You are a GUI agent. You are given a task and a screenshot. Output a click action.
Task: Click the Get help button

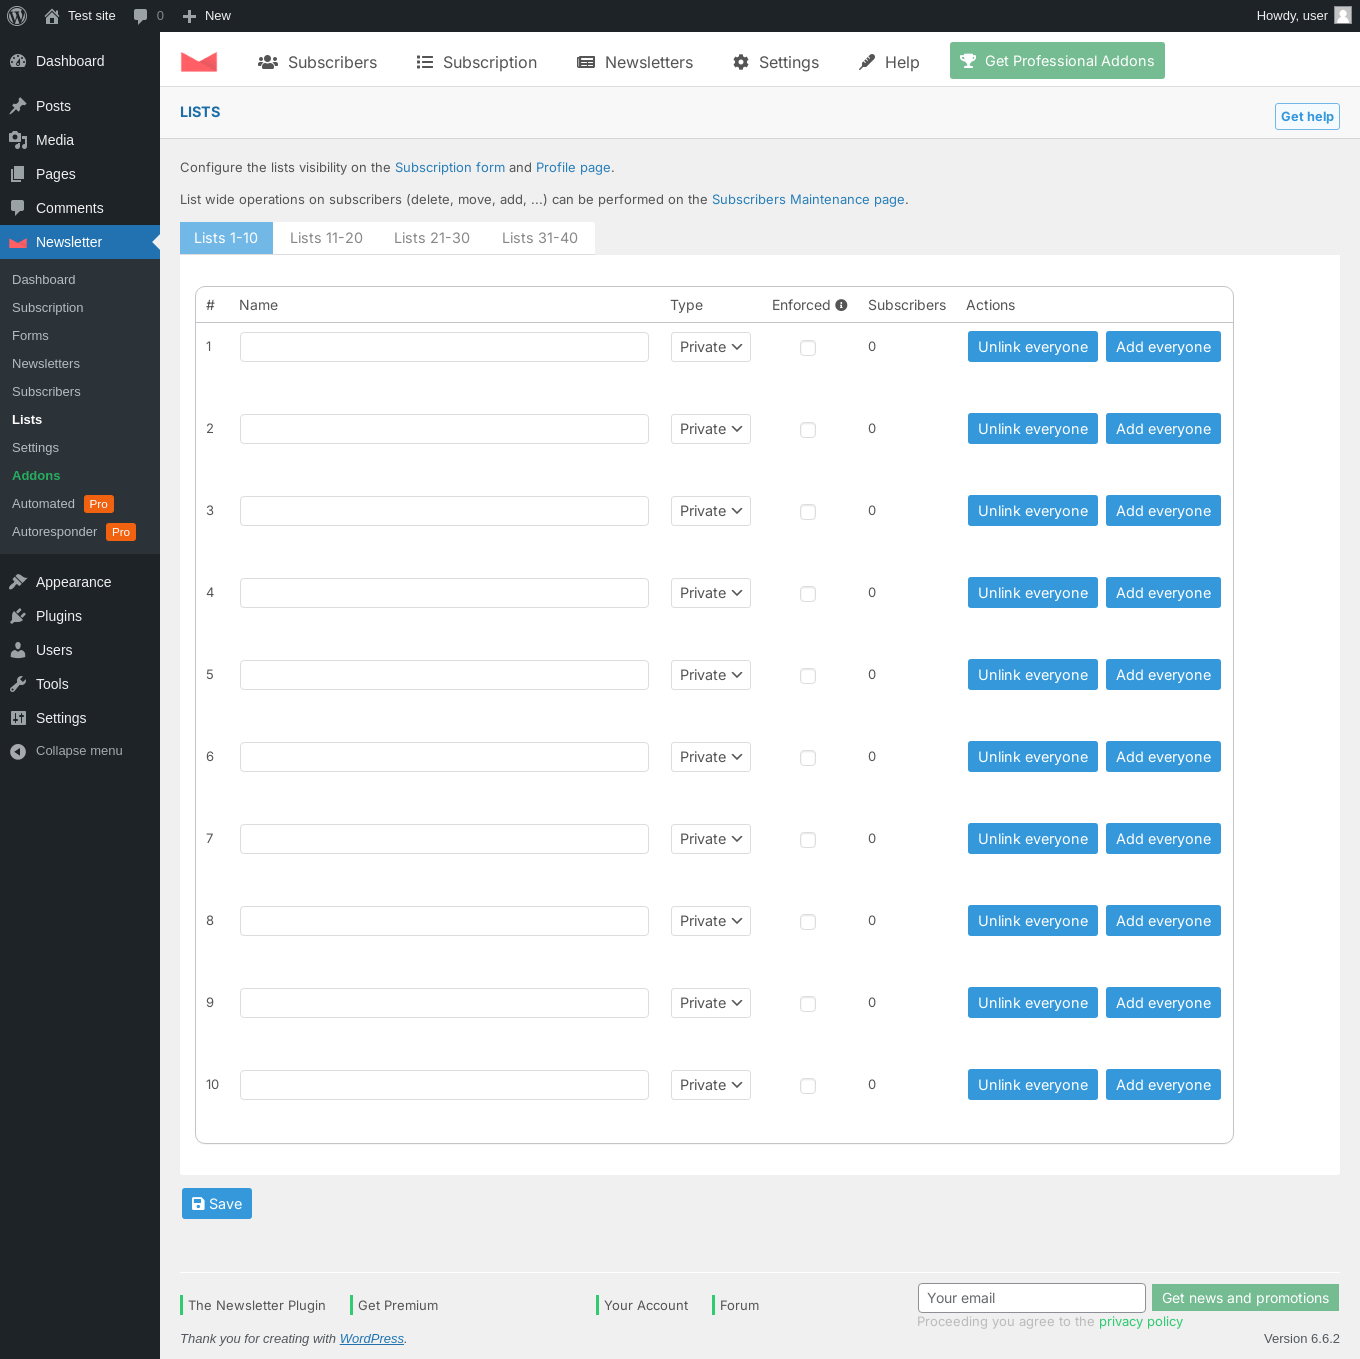(1307, 116)
